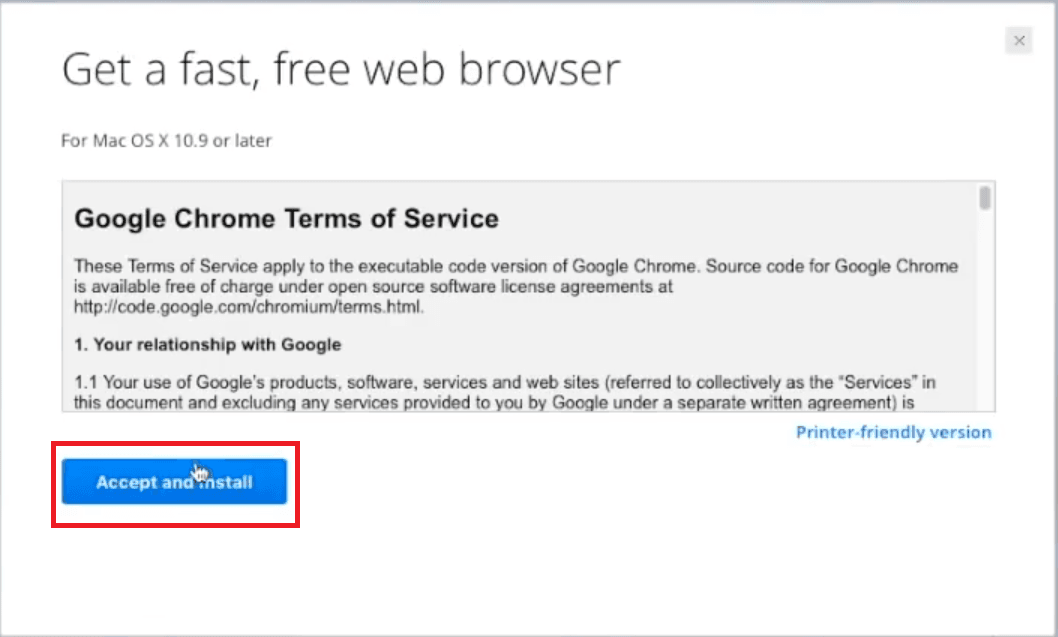Image resolution: width=1058 pixels, height=637 pixels.
Task: Click paragraph 1.1 about Google's Services
Action: pos(500,392)
